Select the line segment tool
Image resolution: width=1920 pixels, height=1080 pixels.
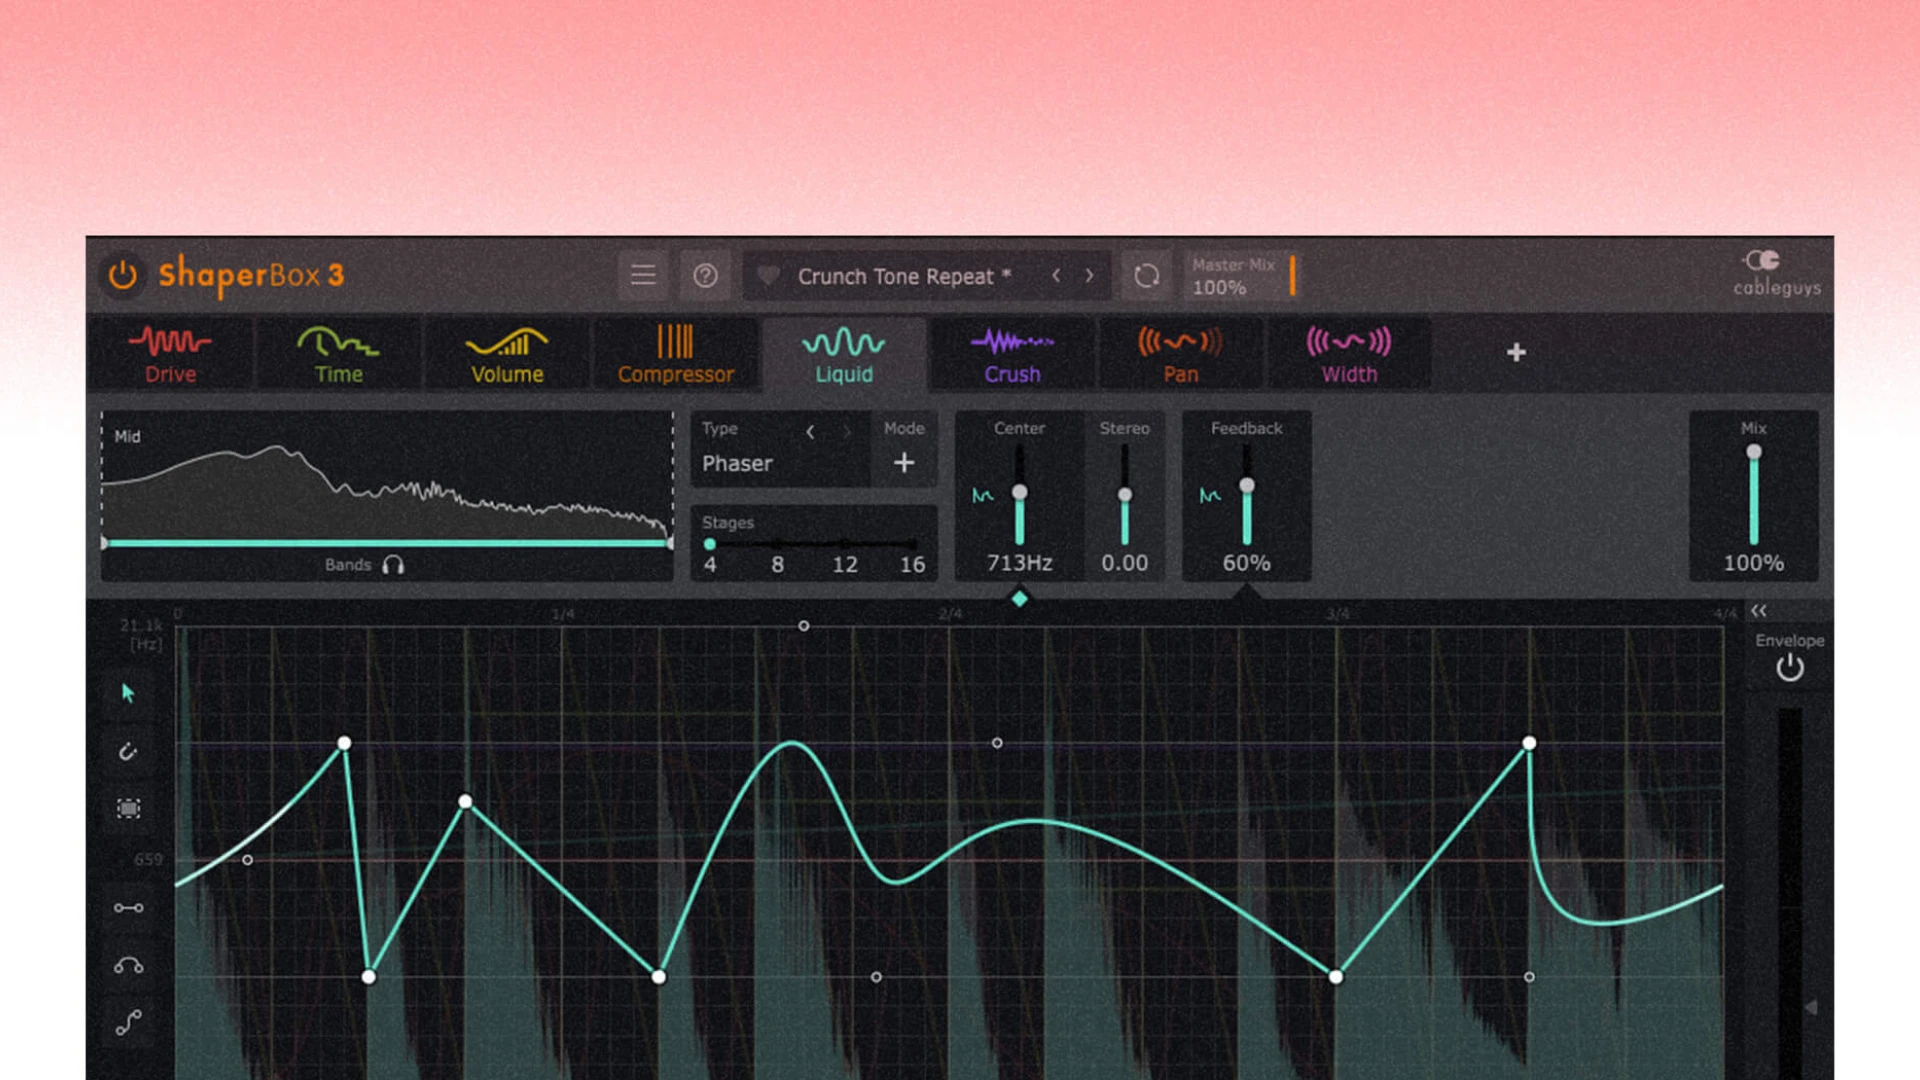[128, 908]
